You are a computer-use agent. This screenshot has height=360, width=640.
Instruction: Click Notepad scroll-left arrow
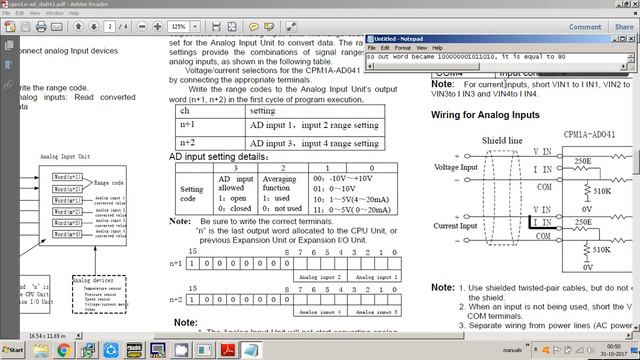370,66
